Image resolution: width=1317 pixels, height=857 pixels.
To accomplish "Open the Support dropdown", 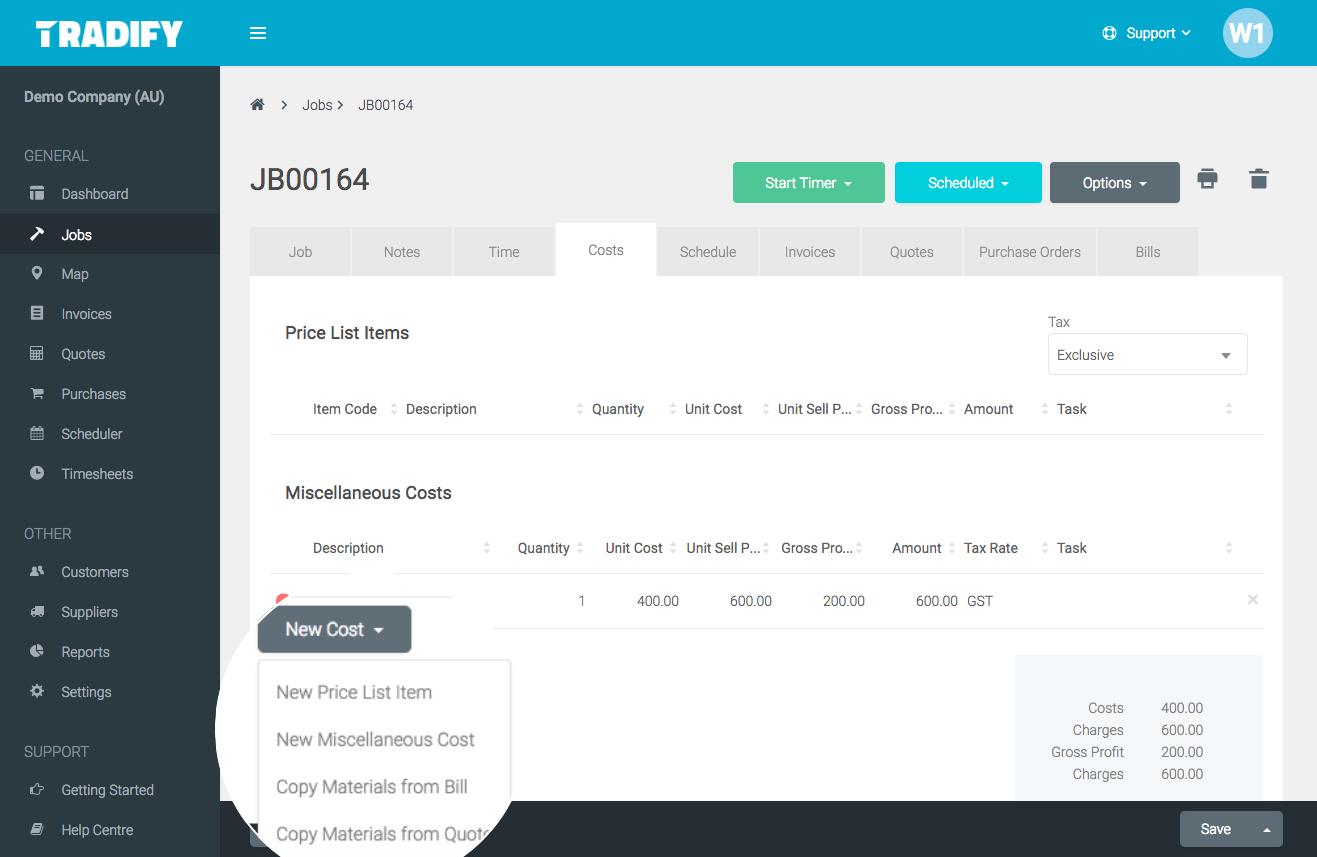I will (1147, 33).
